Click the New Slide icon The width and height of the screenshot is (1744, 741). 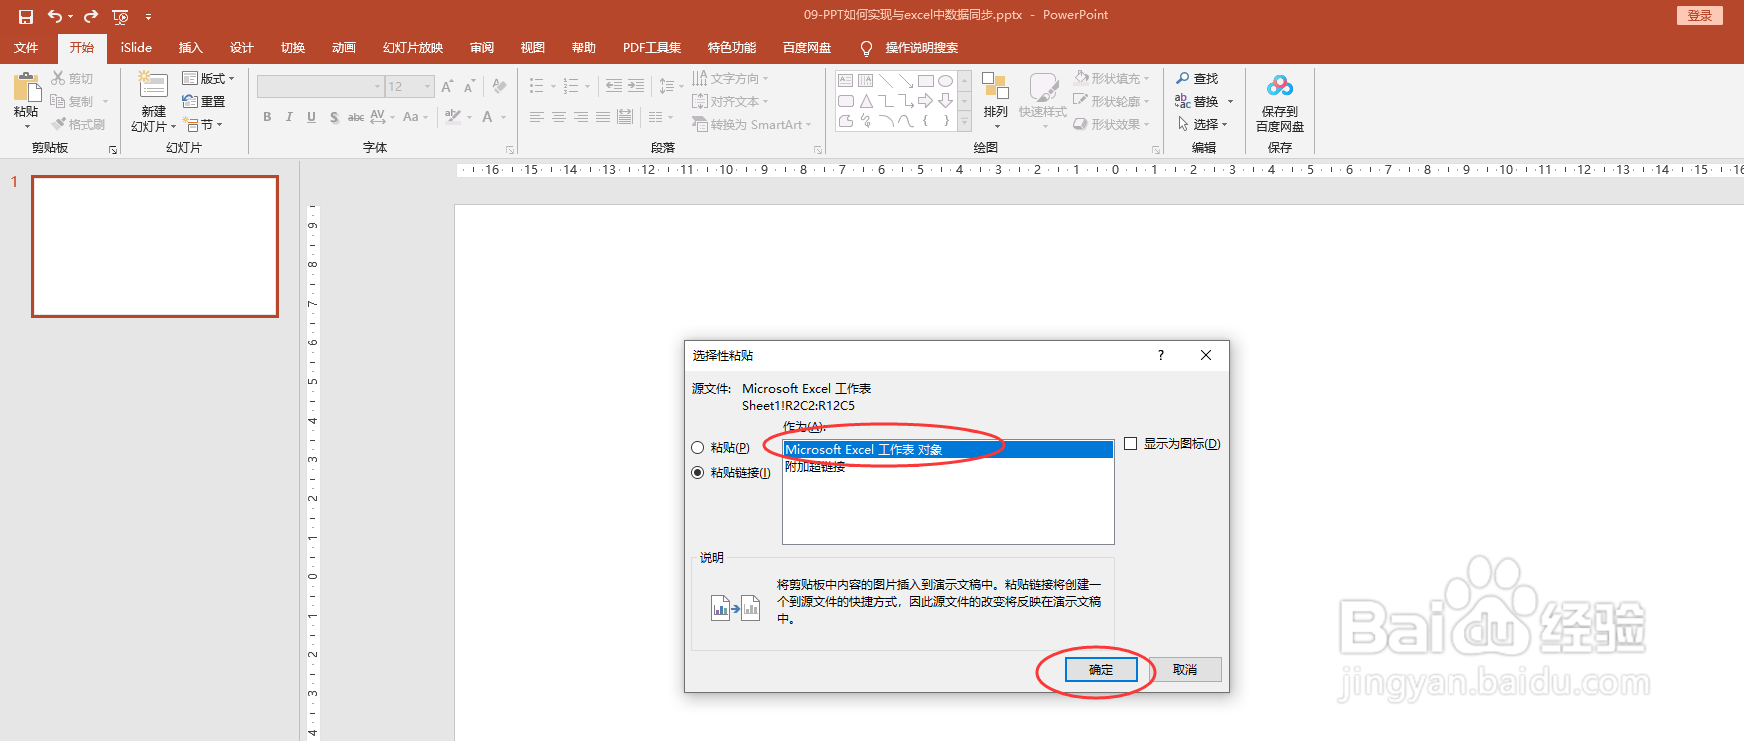coord(153,86)
